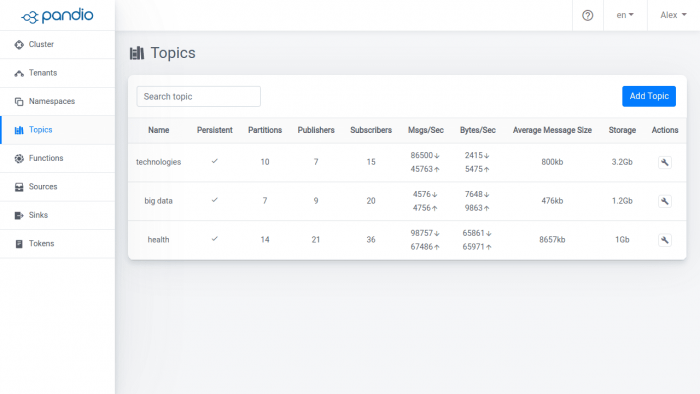Click the Cluster icon in sidebar
Image resolution: width=700 pixels, height=394 pixels.
pos(19,45)
